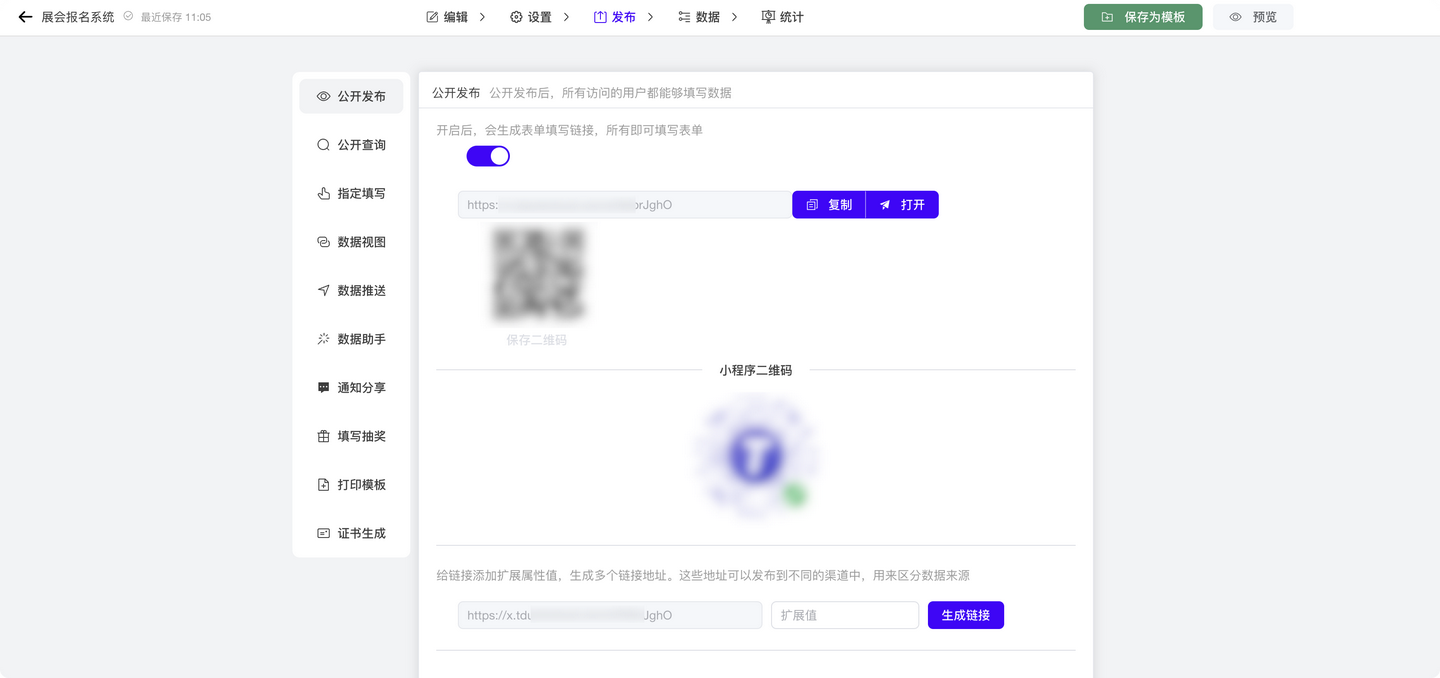This screenshot has height=678, width=1440.
Task: Click the 设置 gear icon
Action: click(x=516, y=17)
